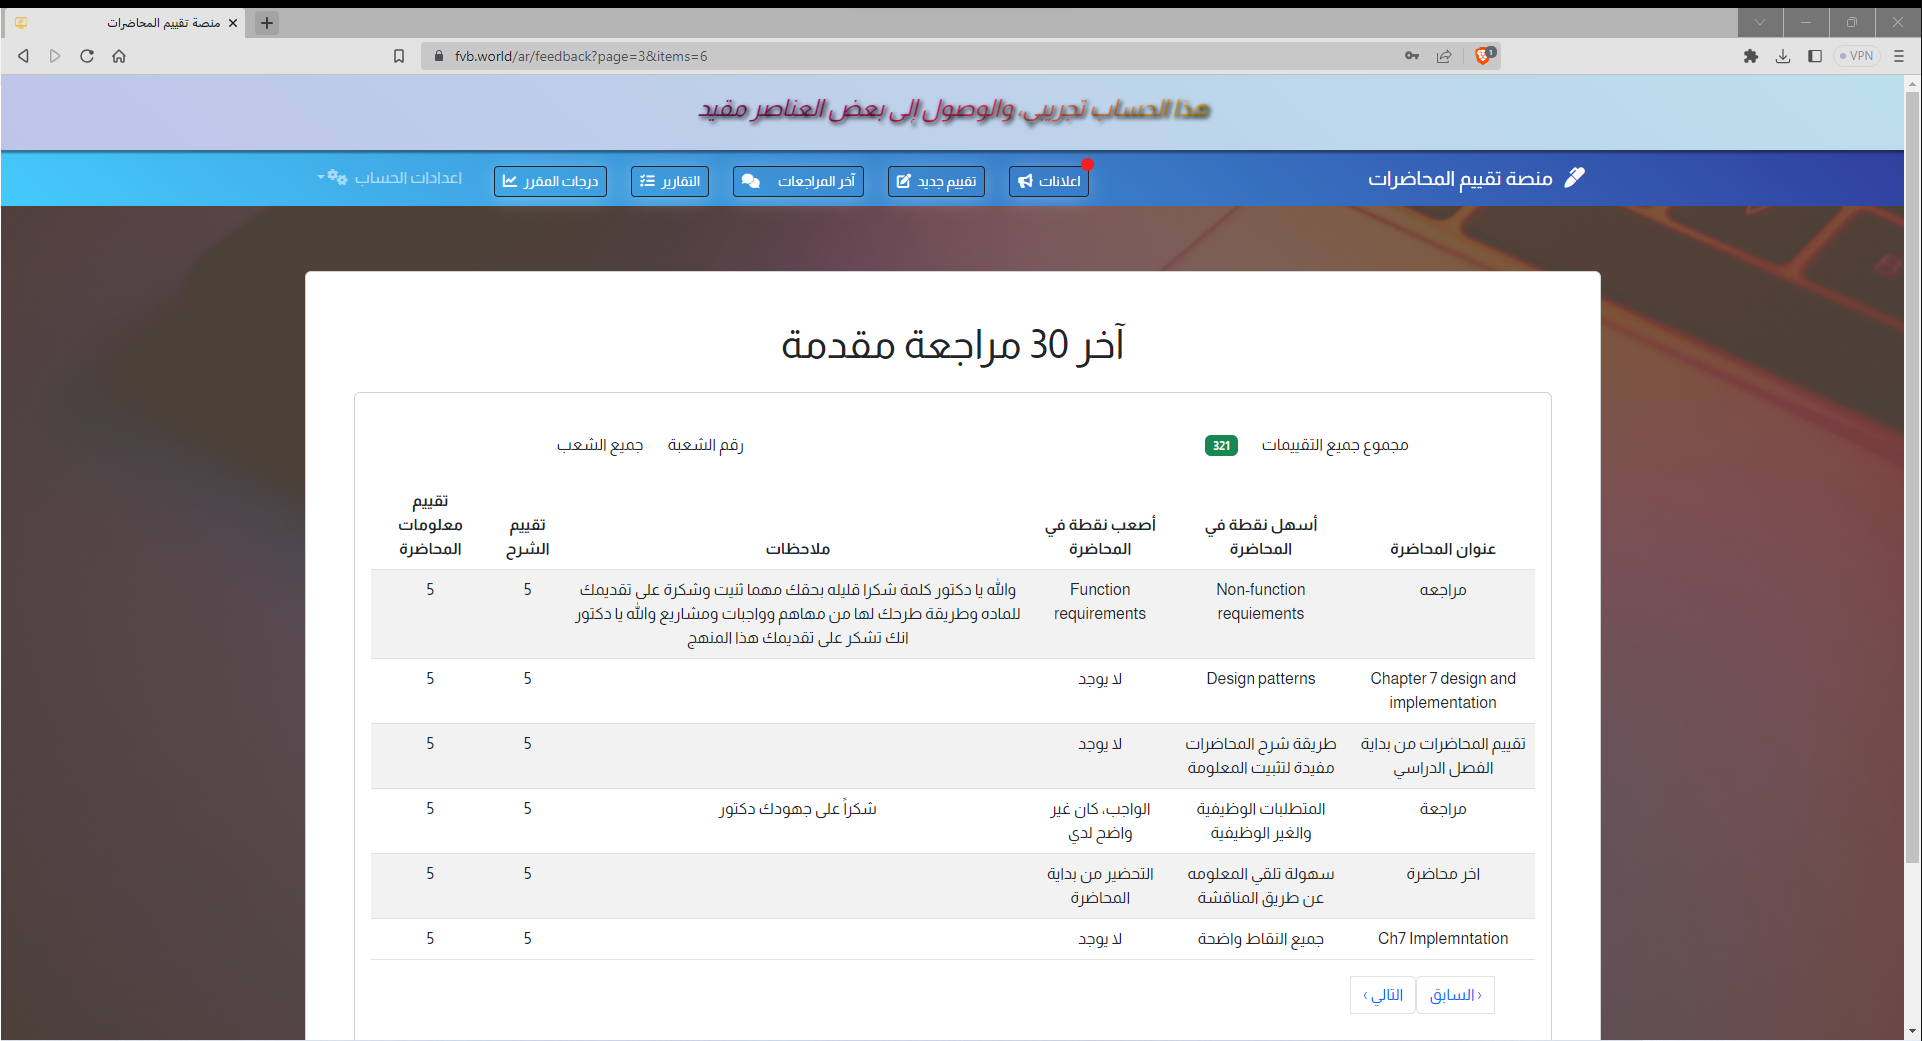Screen dimensions: 1922x1041
Task: Click the page vertical scrollbar
Action: (1912, 500)
